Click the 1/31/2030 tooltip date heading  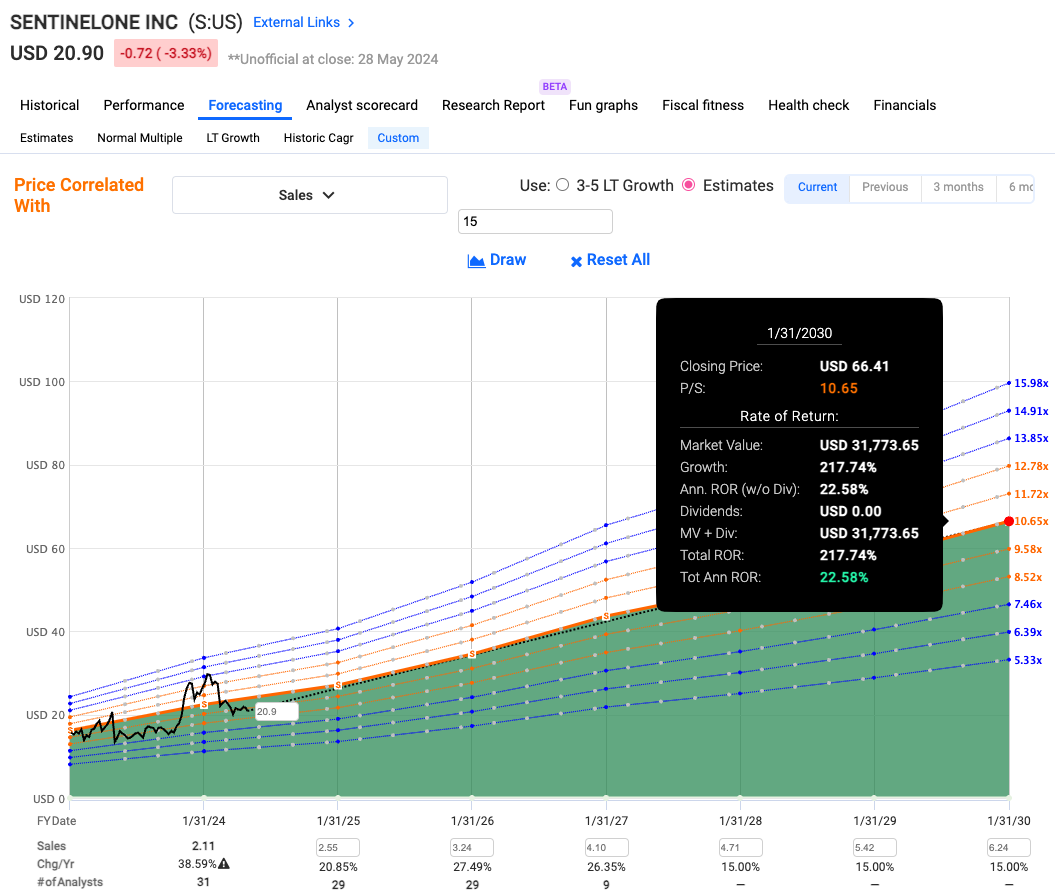pos(799,333)
